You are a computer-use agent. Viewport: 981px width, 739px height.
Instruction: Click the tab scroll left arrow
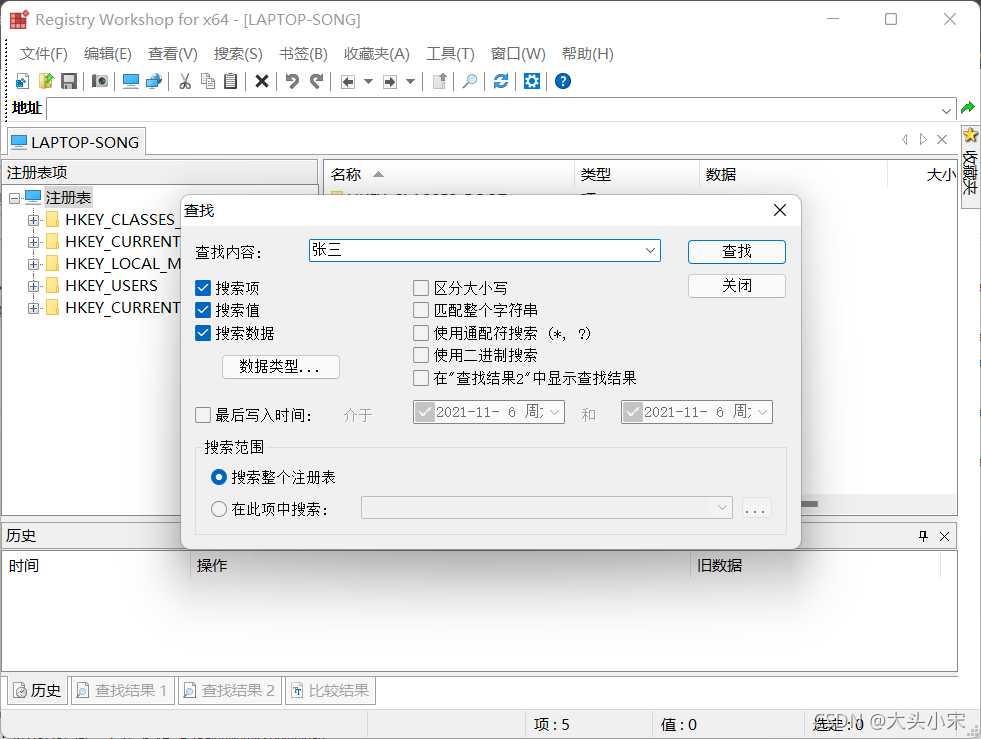tap(905, 140)
